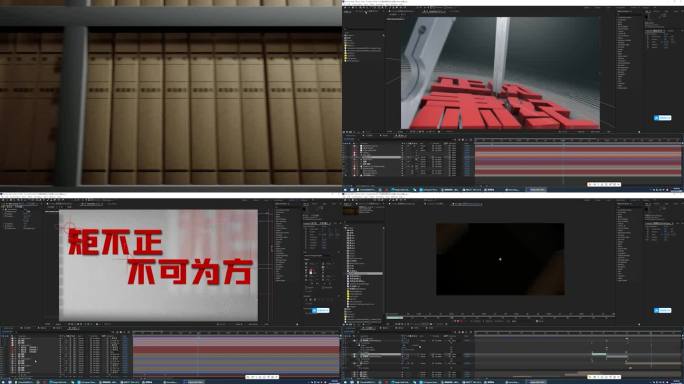Click white floating toolbar in bottom-right window
The image size is (684, 384).
click(604, 377)
